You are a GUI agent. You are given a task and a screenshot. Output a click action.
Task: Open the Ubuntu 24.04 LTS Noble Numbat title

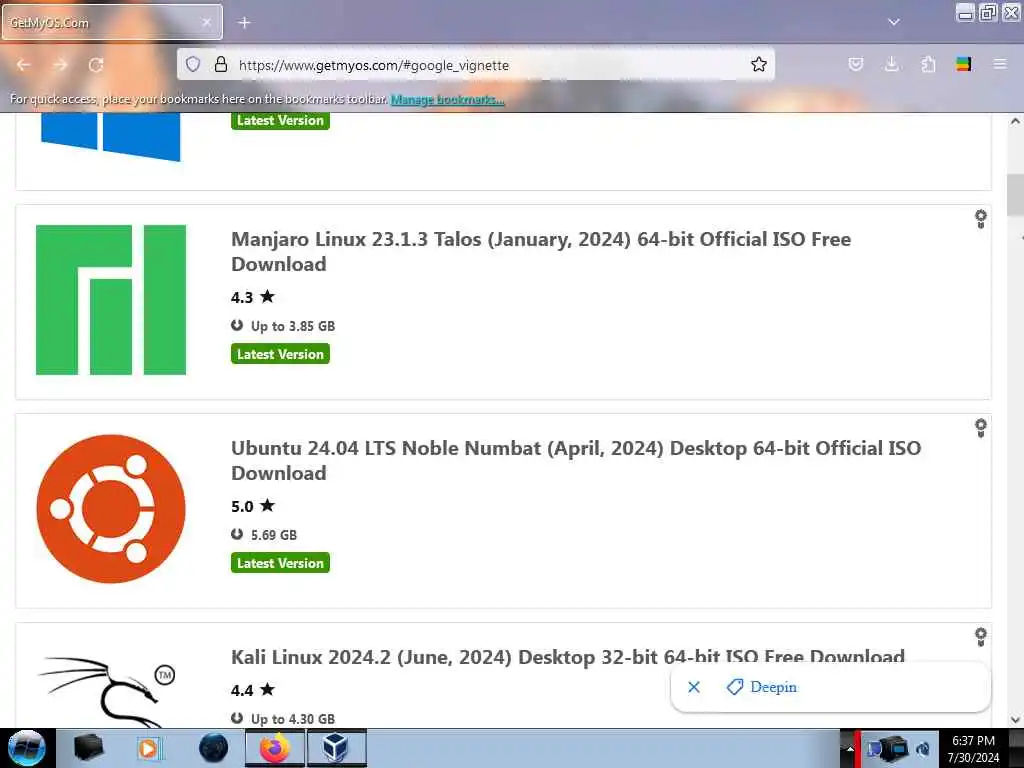click(x=576, y=460)
